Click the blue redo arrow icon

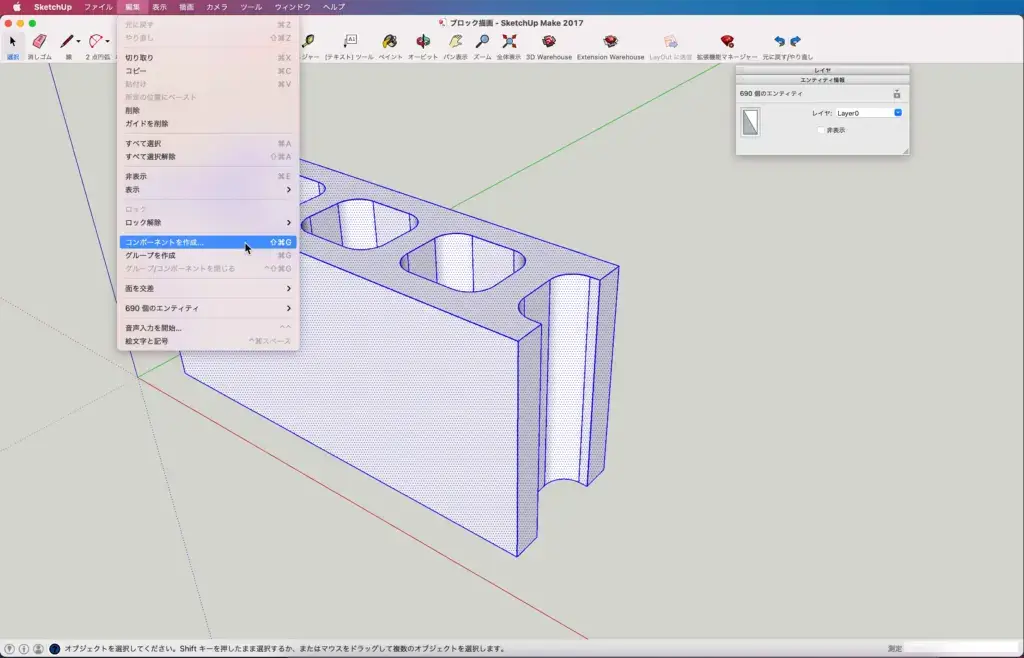[795, 42]
